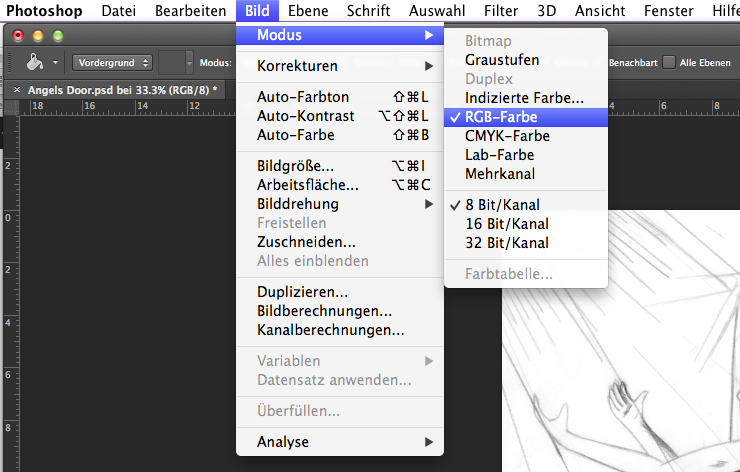This screenshot has width=740, height=472.
Task: Open the tool preset picker arrow
Action: pos(55,62)
